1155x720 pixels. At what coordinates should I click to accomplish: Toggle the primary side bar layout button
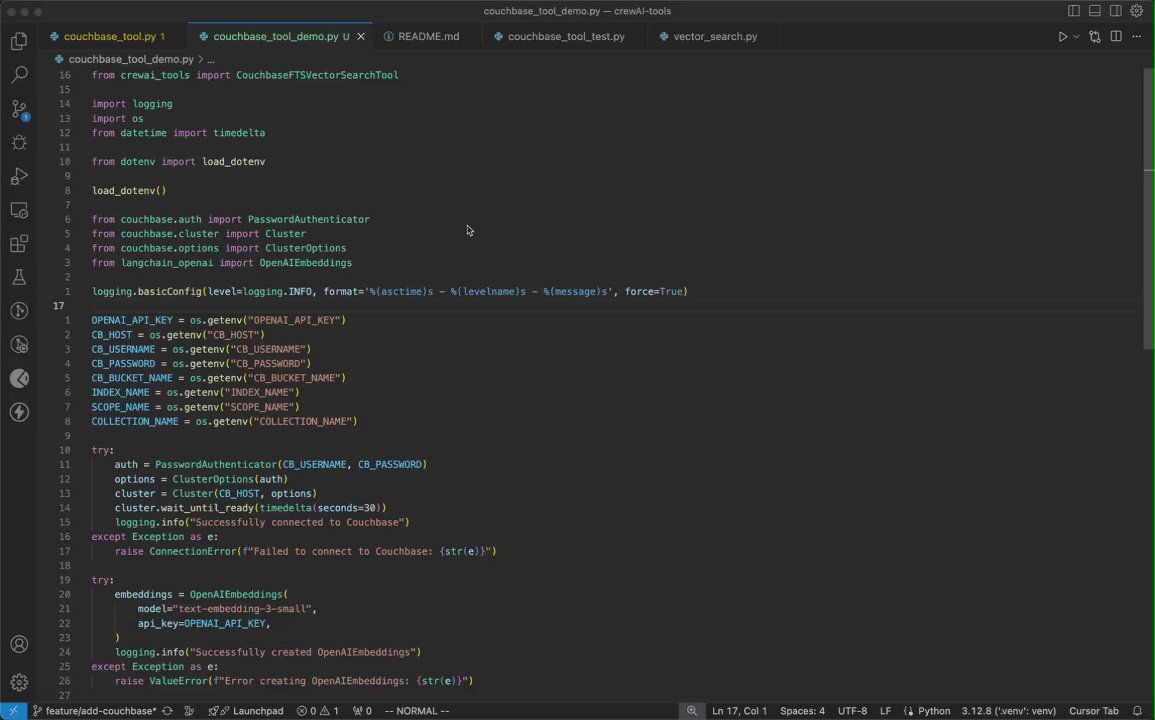[1073, 11]
